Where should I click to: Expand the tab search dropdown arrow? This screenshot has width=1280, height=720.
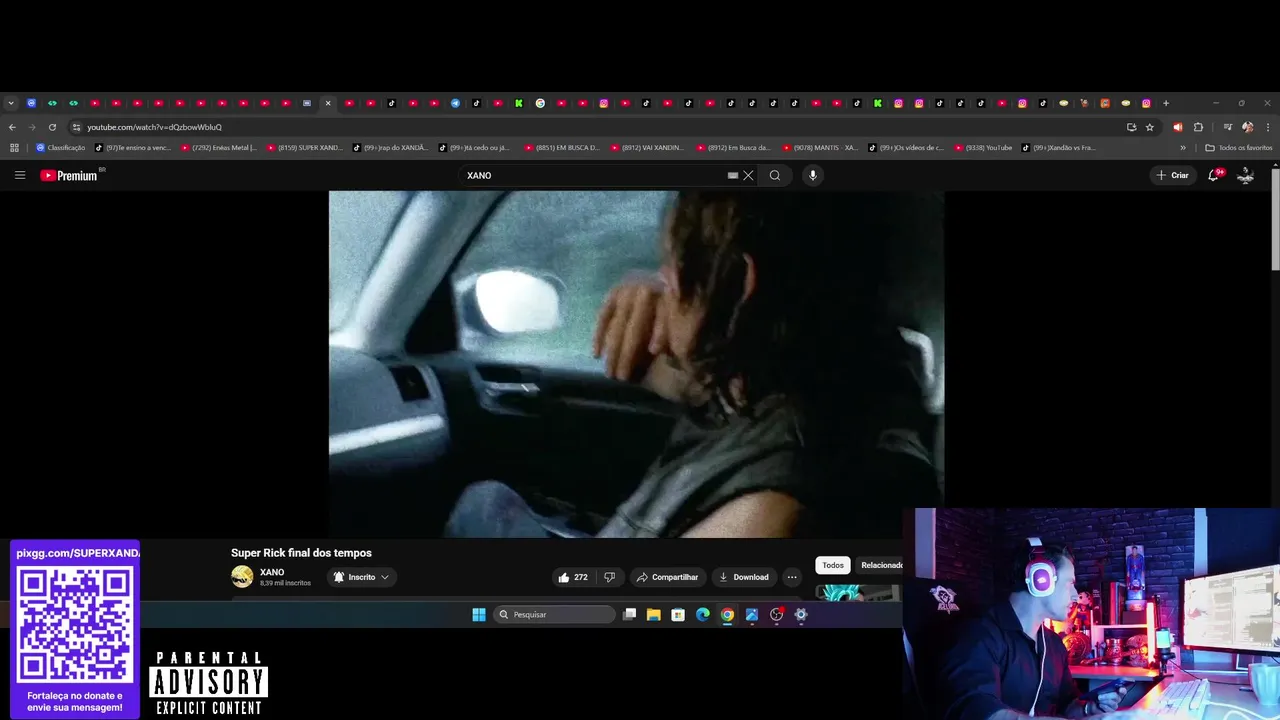(11, 103)
